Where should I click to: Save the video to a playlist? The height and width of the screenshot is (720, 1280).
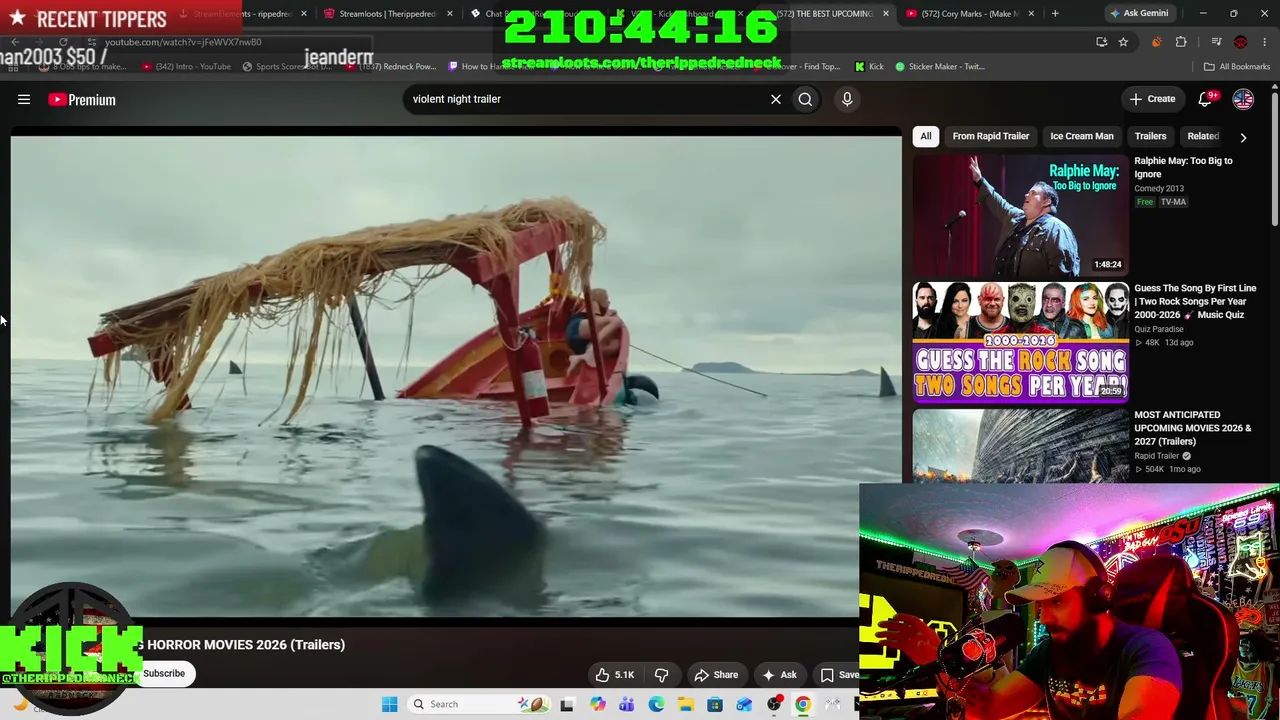[838, 675]
